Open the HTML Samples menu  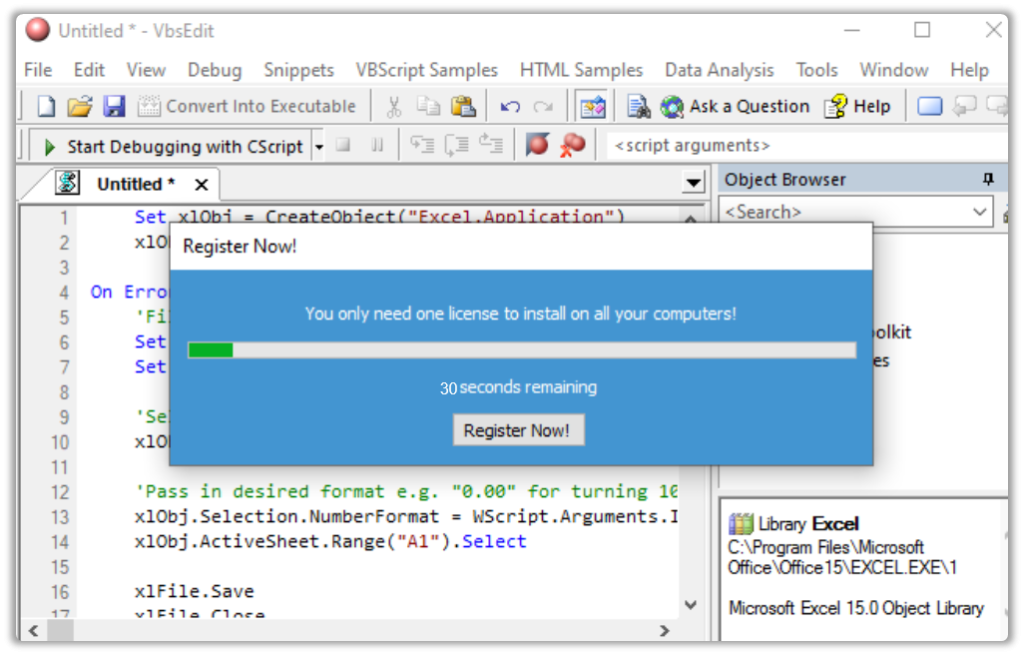point(581,70)
